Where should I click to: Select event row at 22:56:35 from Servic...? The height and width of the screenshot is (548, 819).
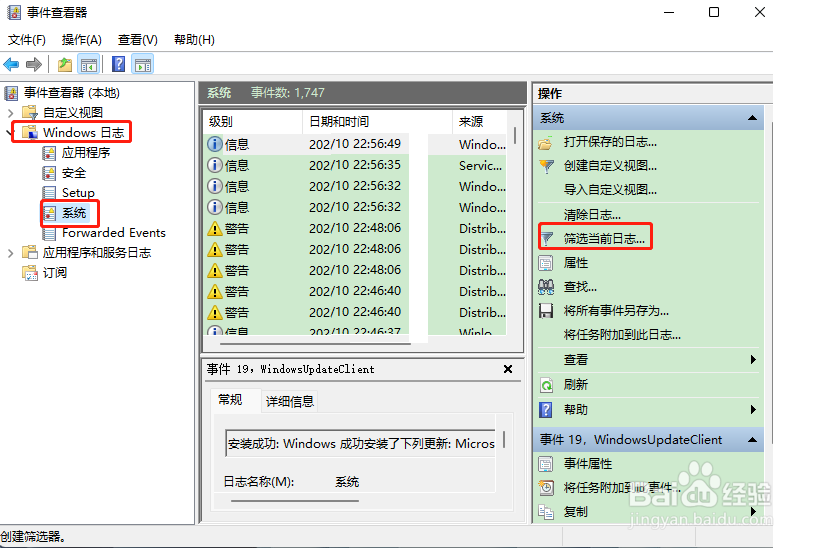pyautogui.click(x=357, y=166)
